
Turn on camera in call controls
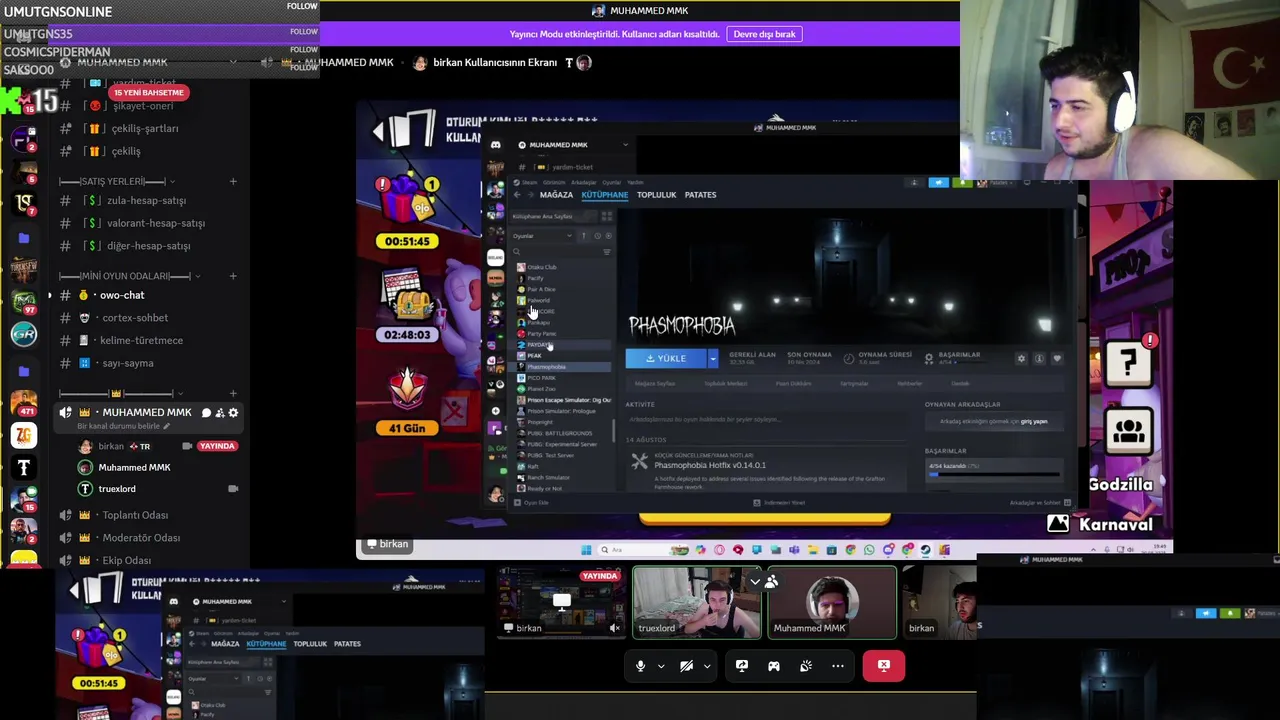click(686, 666)
